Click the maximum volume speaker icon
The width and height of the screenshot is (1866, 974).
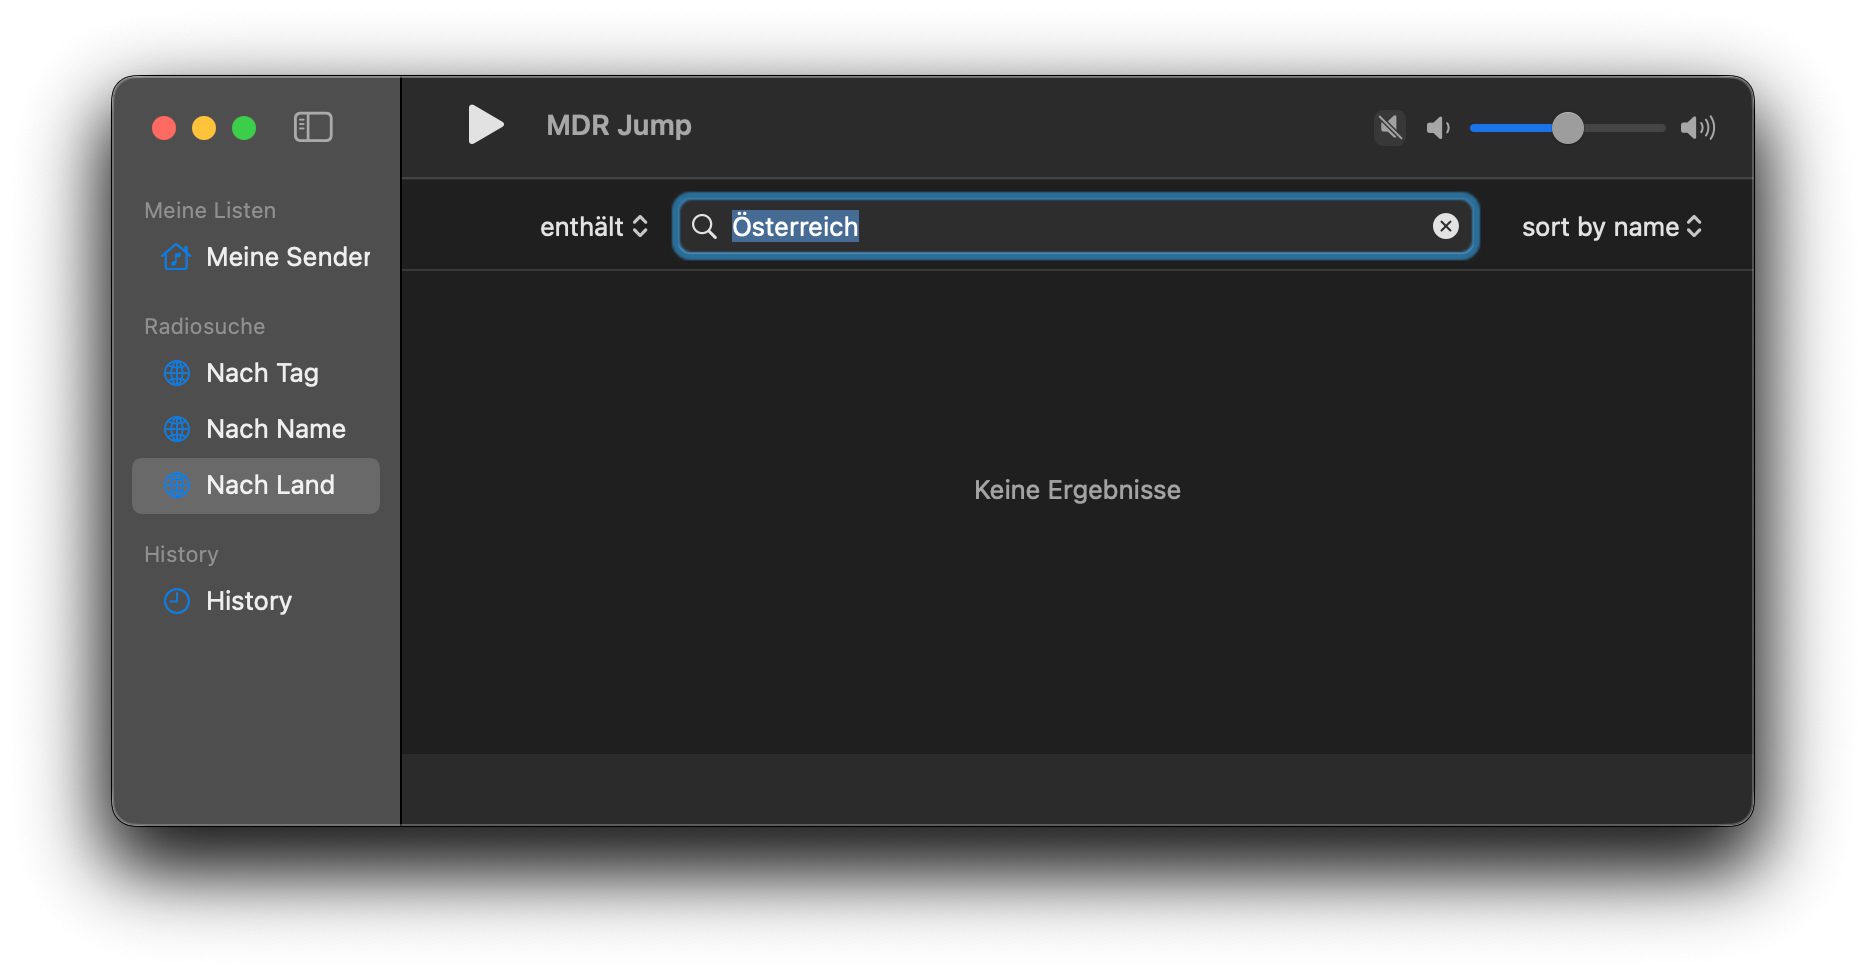click(1697, 128)
